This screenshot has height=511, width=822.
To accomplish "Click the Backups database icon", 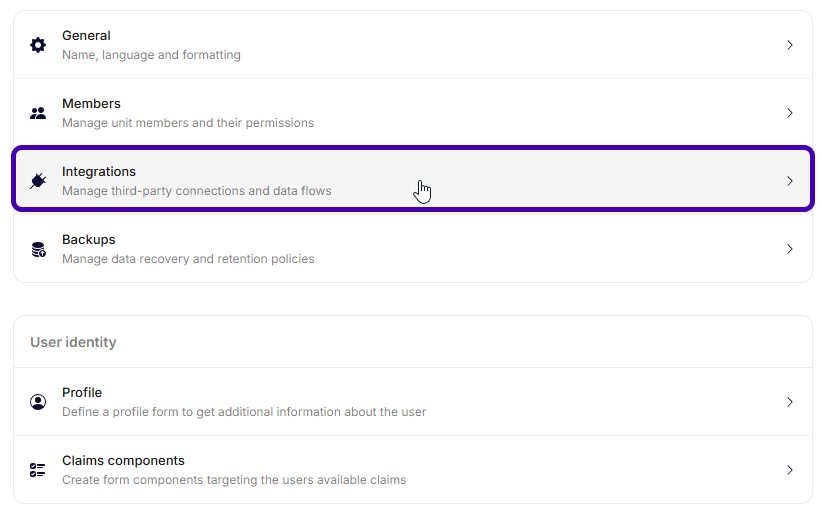I will [x=38, y=249].
